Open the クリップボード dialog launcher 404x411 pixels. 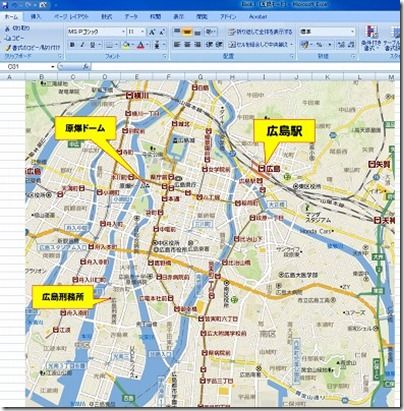[x=60, y=56]
